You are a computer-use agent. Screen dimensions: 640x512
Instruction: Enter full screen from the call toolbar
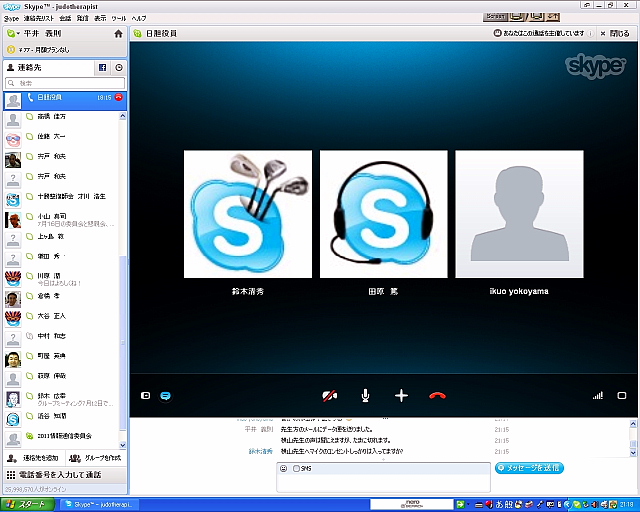[x=621, y=395]
